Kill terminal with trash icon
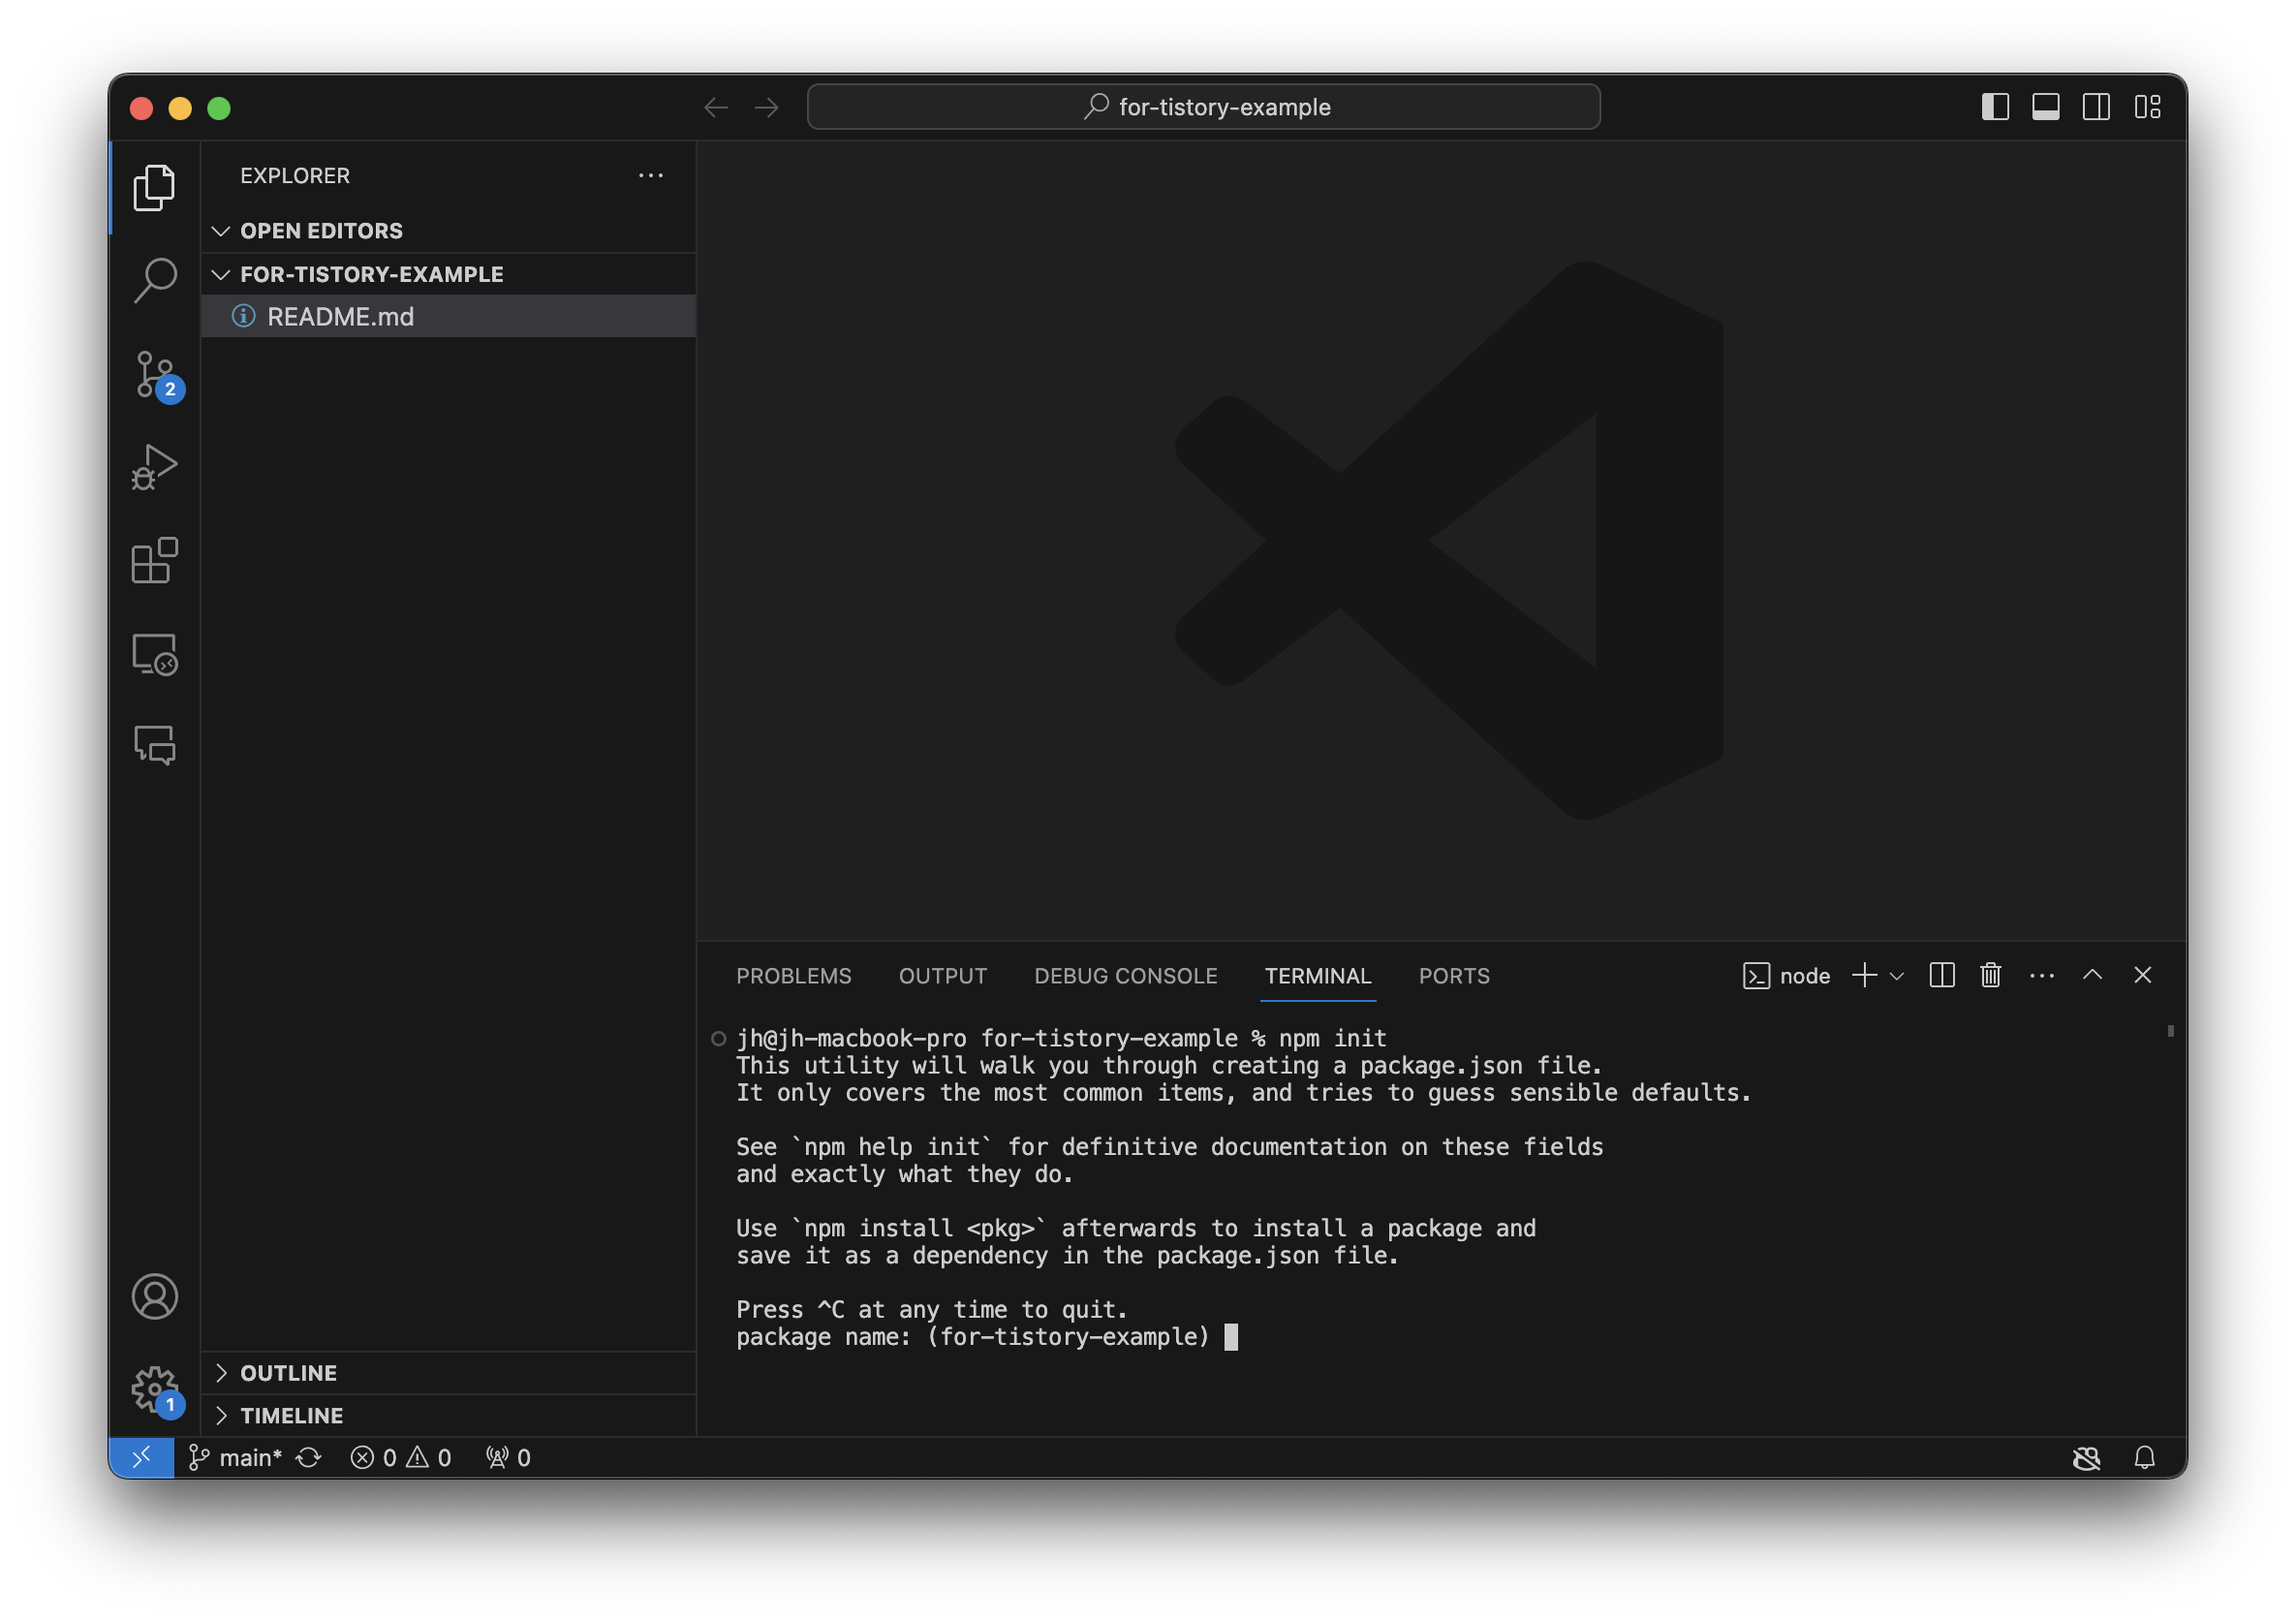 tap(1990, 975)
